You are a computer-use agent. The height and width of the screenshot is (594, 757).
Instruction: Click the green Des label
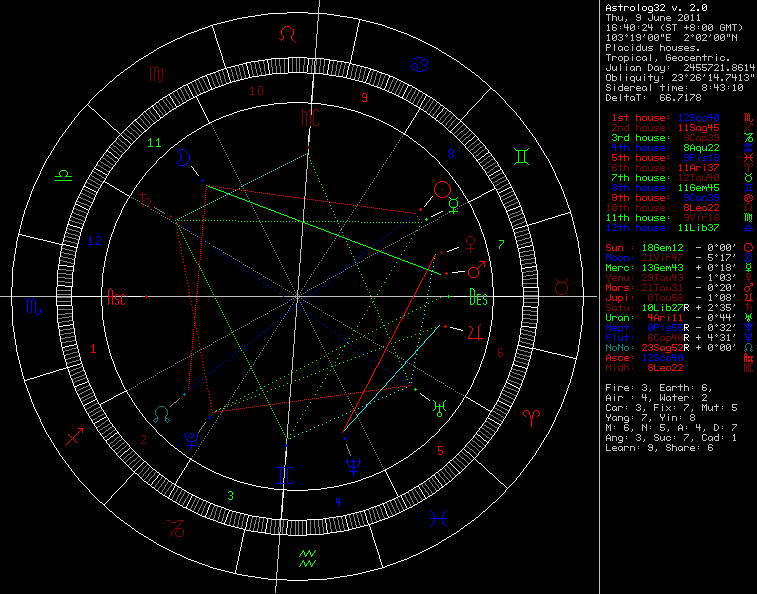click(x=480, y=296)
